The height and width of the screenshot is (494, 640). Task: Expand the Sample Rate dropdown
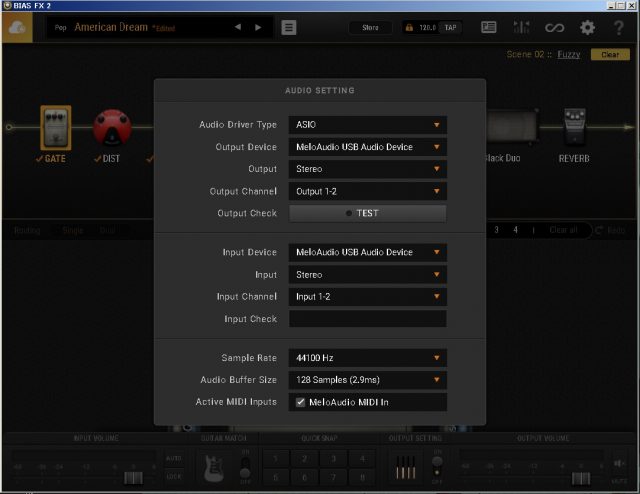(x=367, y=358)
